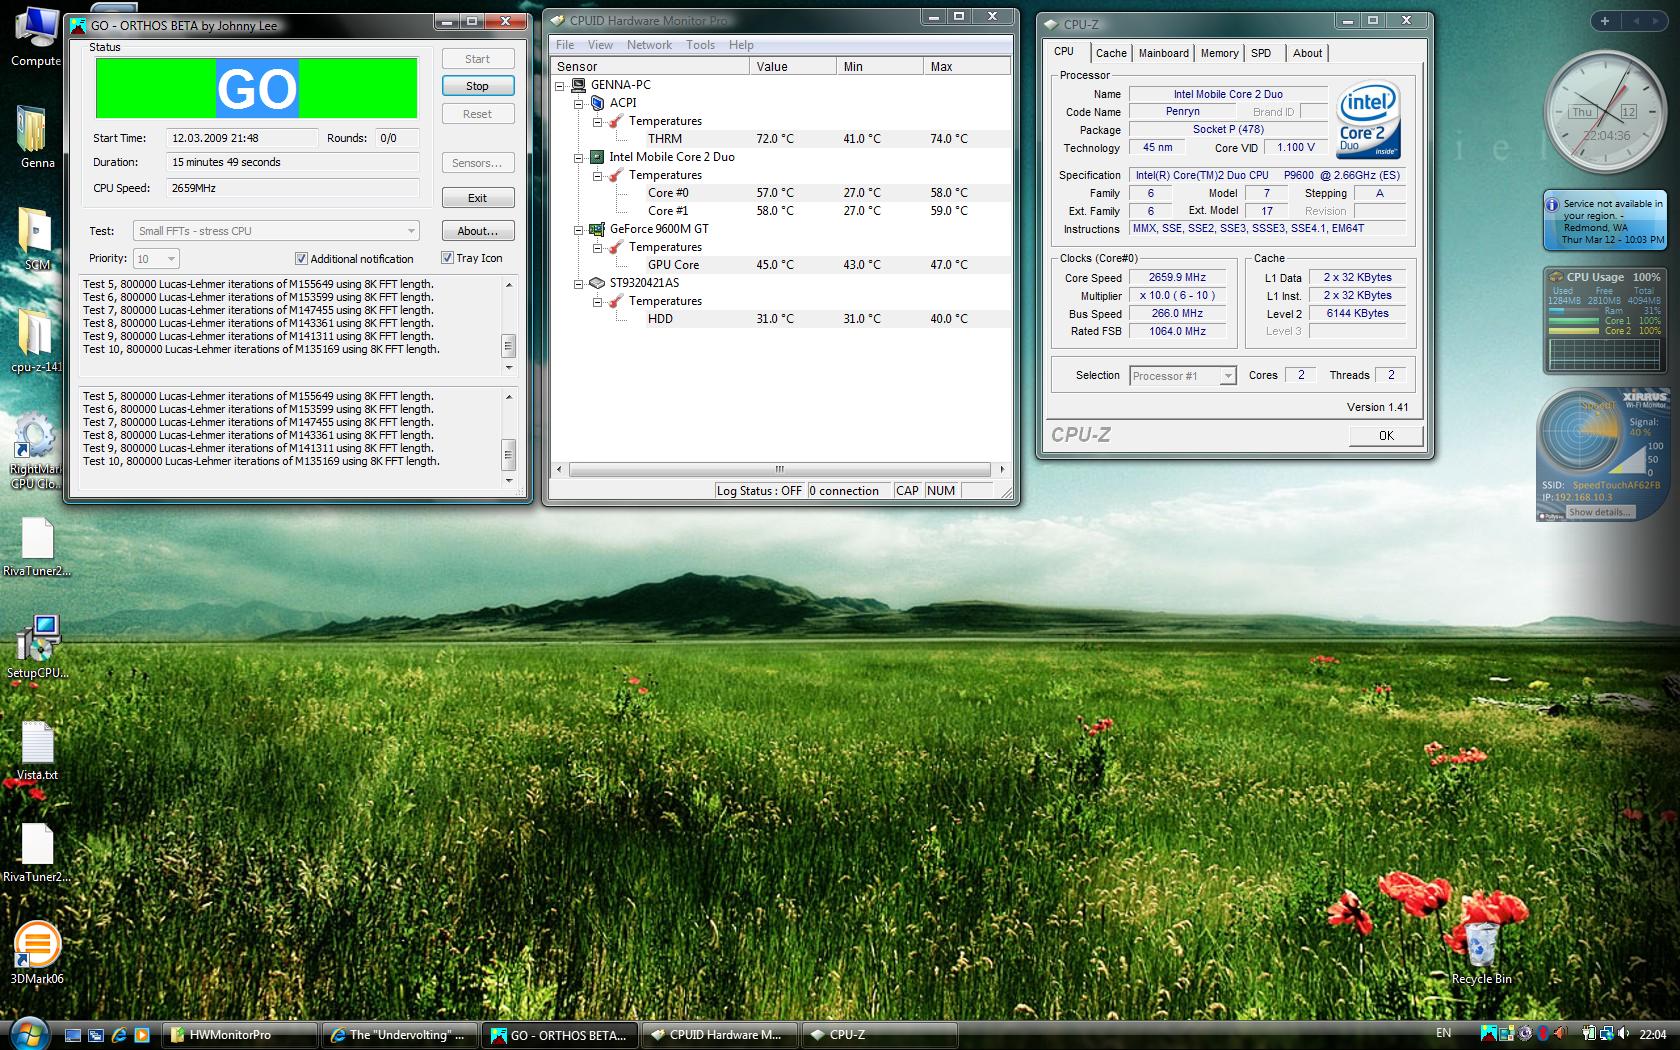Click Show Desktop in Quick Launch
Image resolution: width=1680 pixels, height=1050 pixels.
tap(73, 1035)
